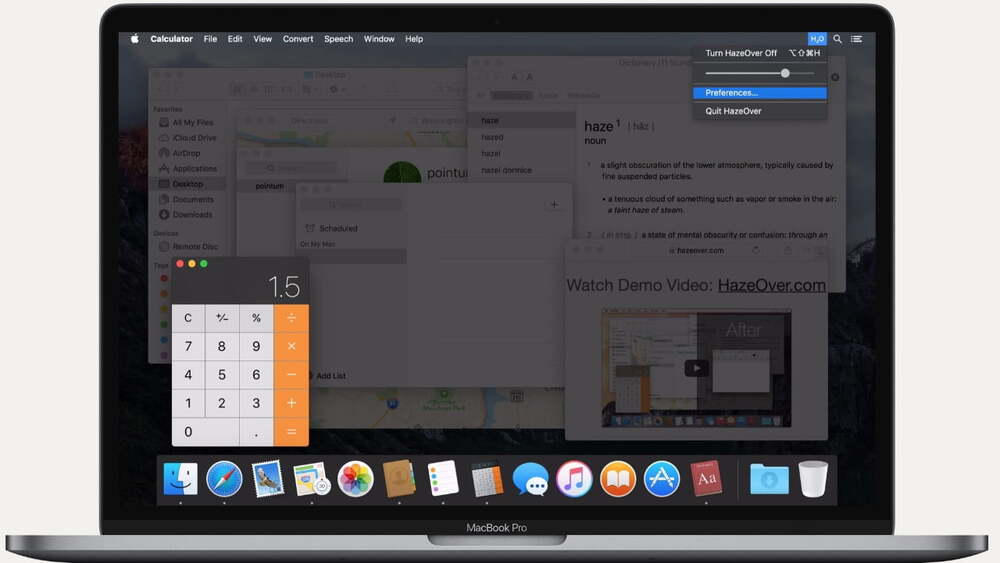
Task: Open the Apple menu
Action: click(x=134, y=39)
